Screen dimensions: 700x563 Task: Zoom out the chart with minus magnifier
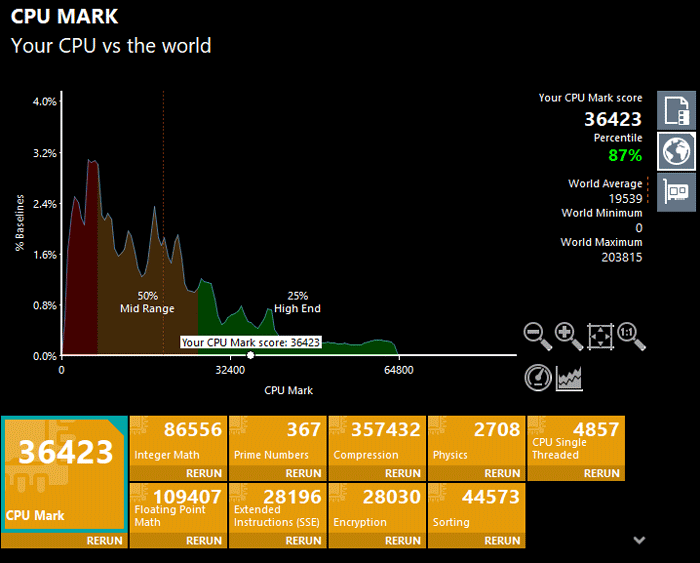[538, 337]
